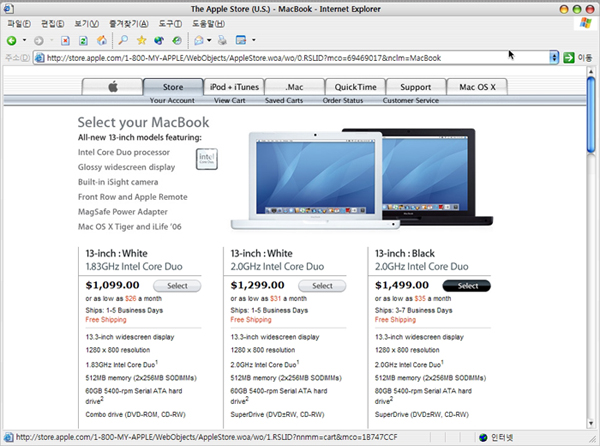Switch to the .Mac tab
Screen dimensions: 600x446
pyautogui.click(x=294, y=87)
